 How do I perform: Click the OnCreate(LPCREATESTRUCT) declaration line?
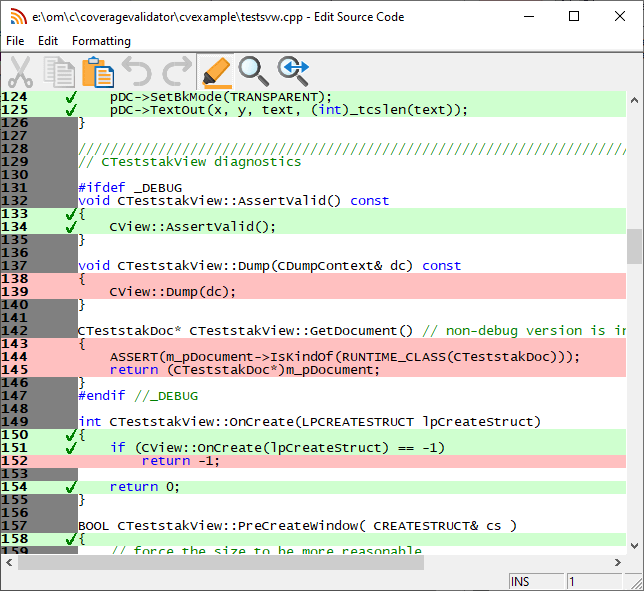point(310,422)
